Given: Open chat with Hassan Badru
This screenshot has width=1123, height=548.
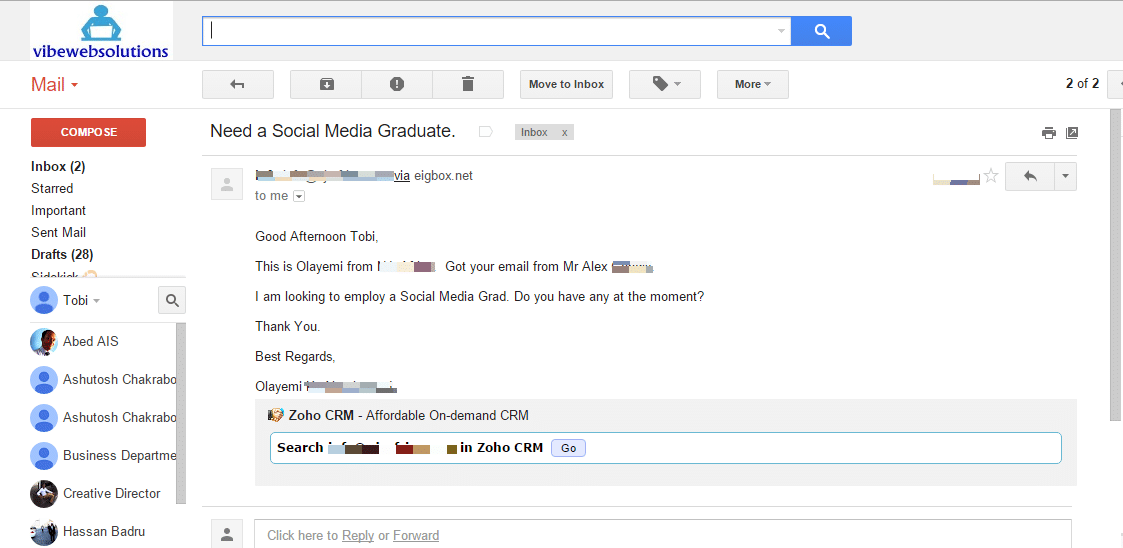Looking at the screenshot, I should coord(104,532).
